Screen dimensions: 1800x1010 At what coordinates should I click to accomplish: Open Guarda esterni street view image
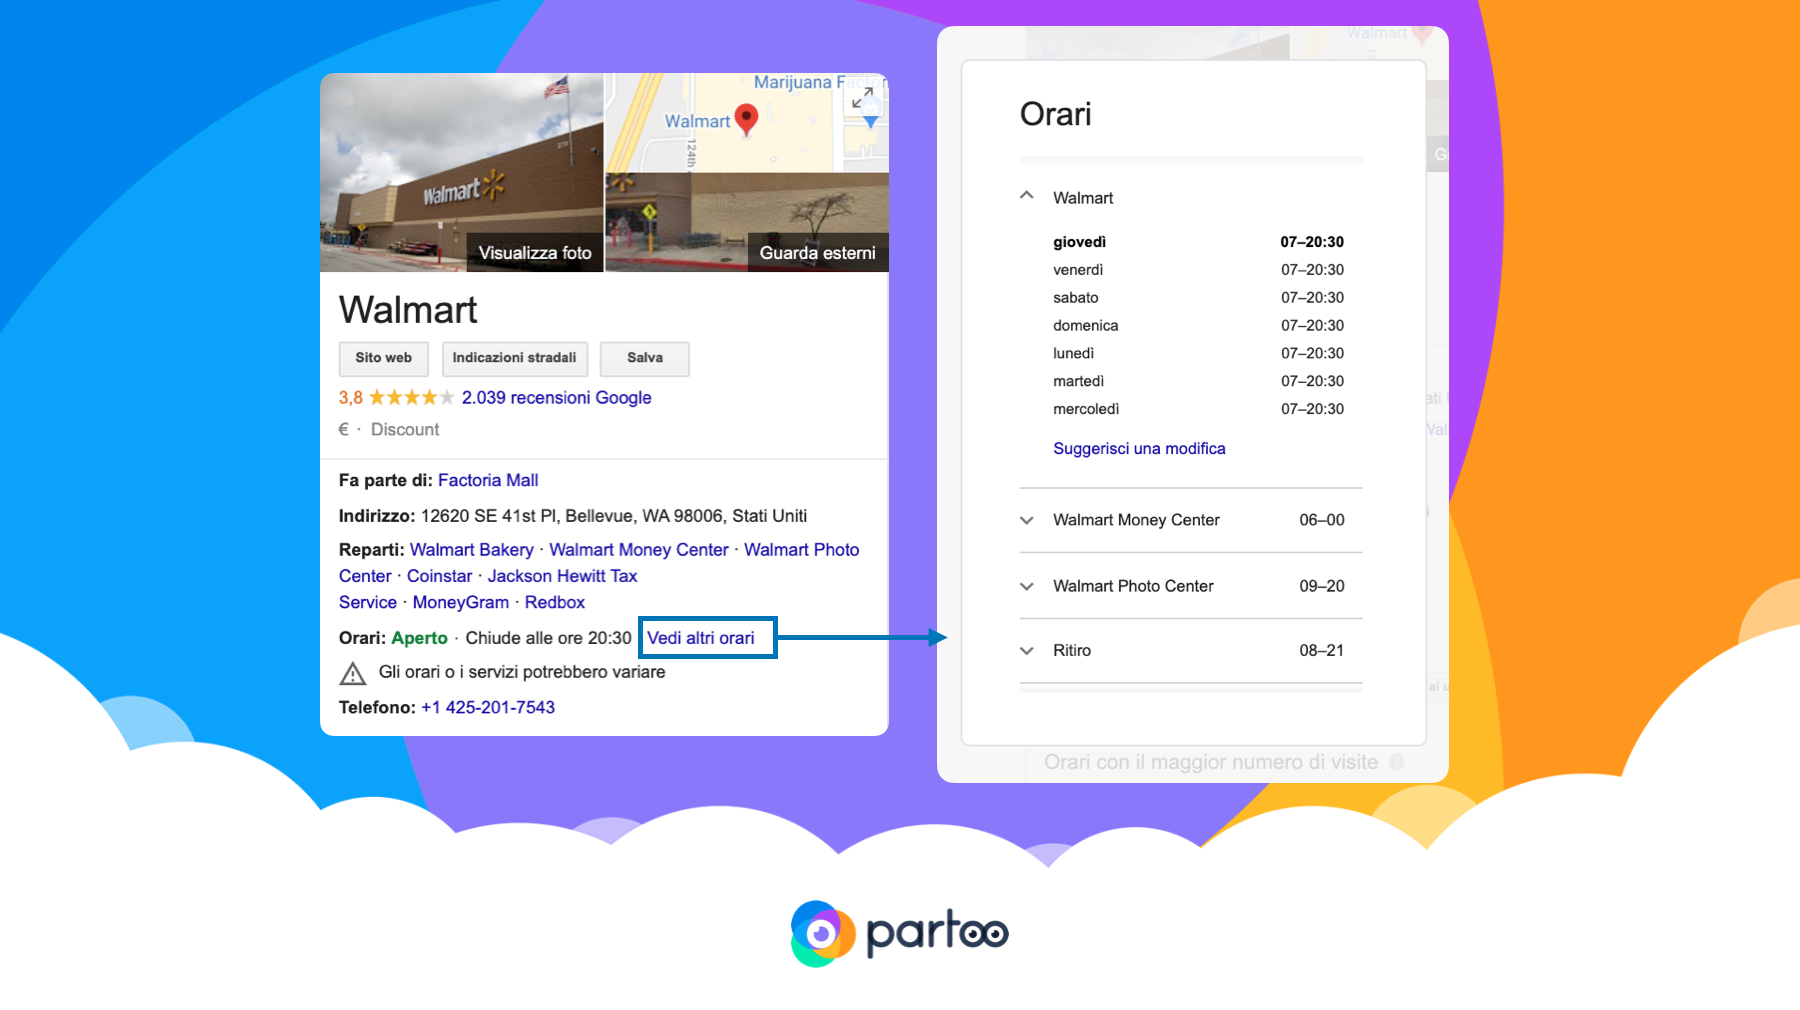tap(817, 253)
